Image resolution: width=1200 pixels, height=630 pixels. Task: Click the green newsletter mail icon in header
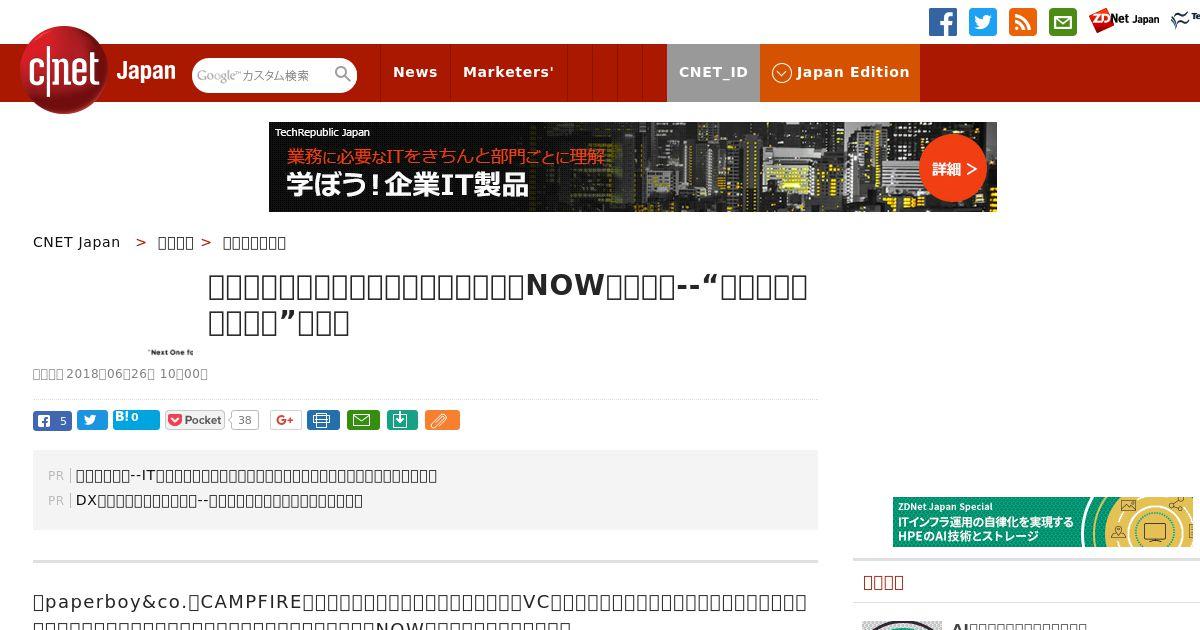tap(1063, 22)
